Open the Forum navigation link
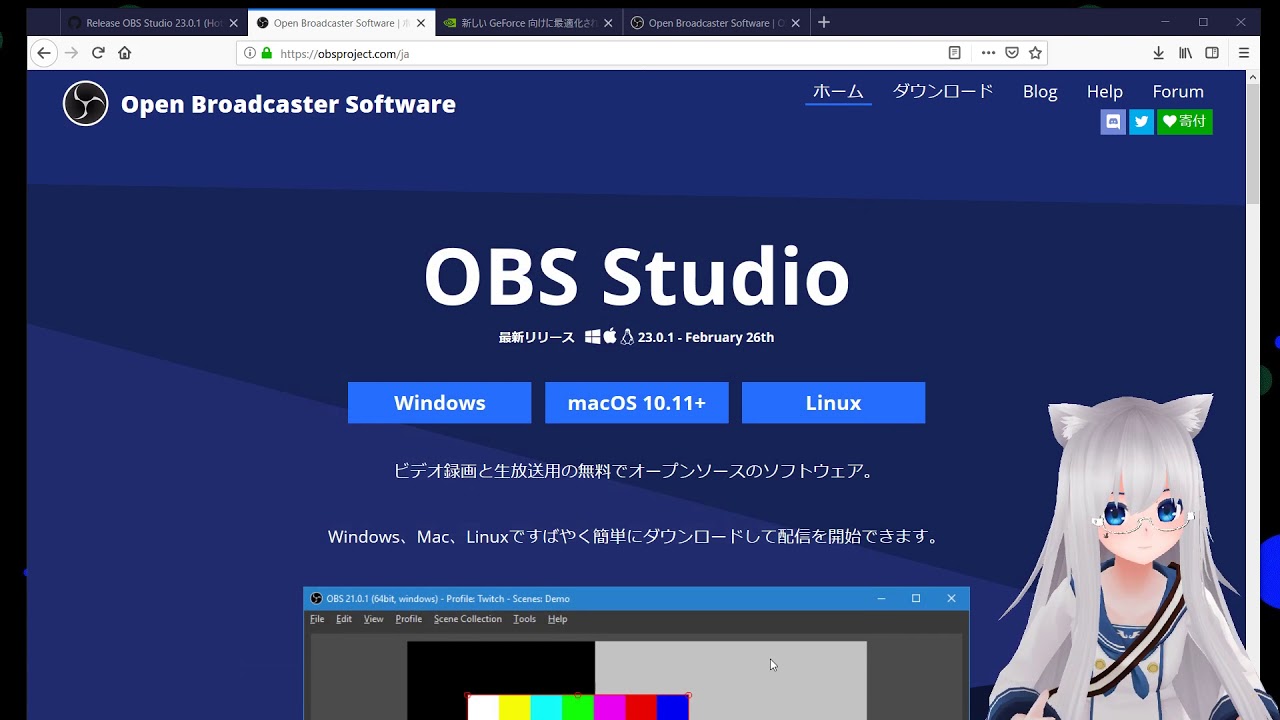The height and width of the screenshot is (720, 1280). [x=1178, y=91]
